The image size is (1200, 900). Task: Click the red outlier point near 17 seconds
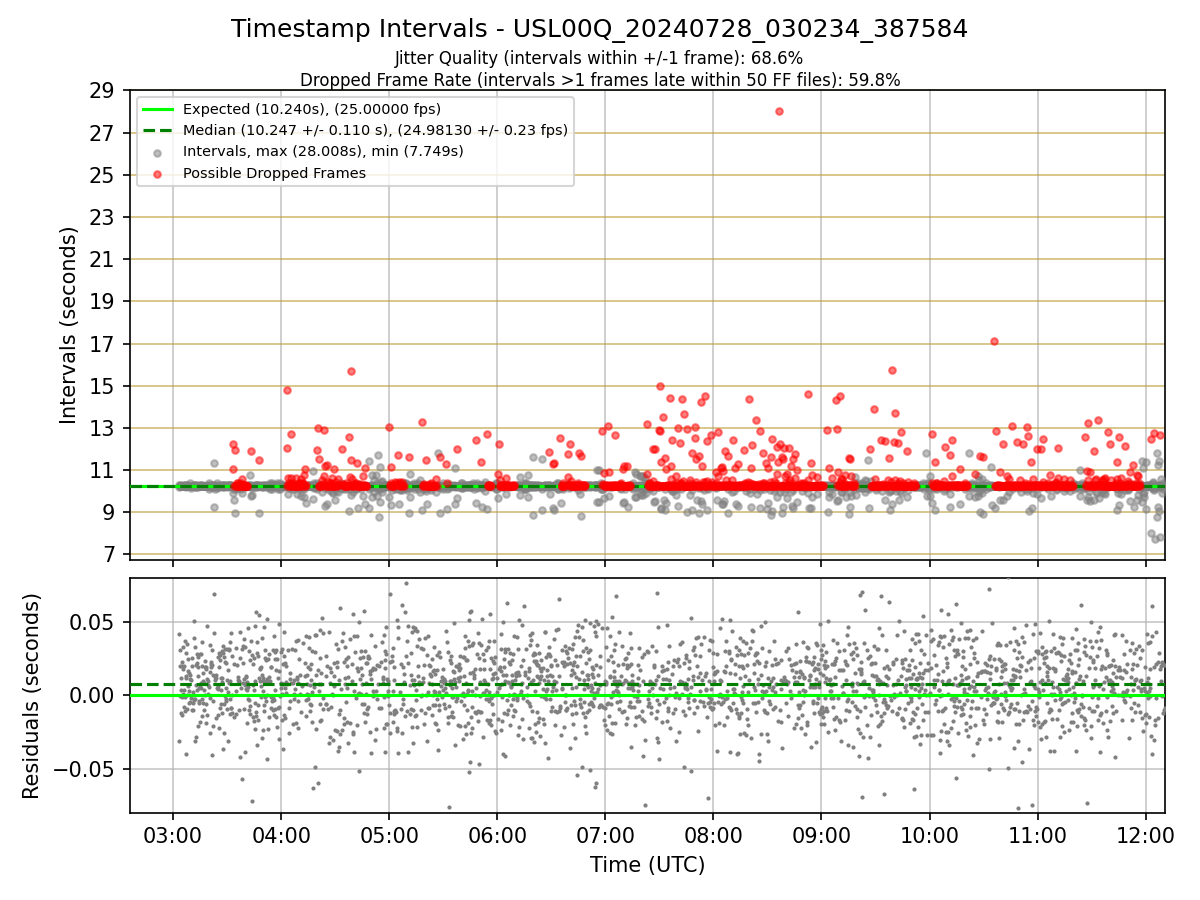coord(994,341)
